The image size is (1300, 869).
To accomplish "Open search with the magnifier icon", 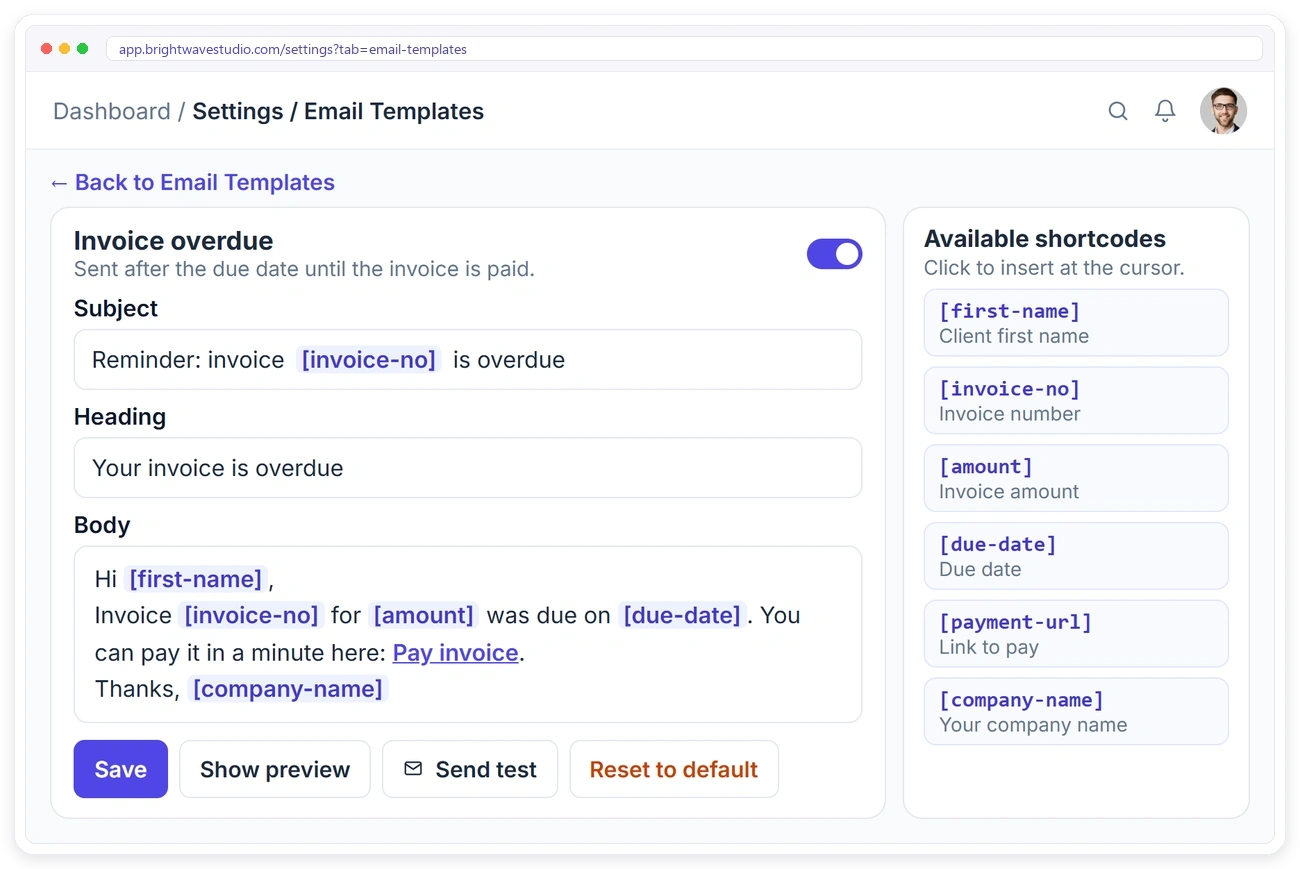I will (1118, 111).
